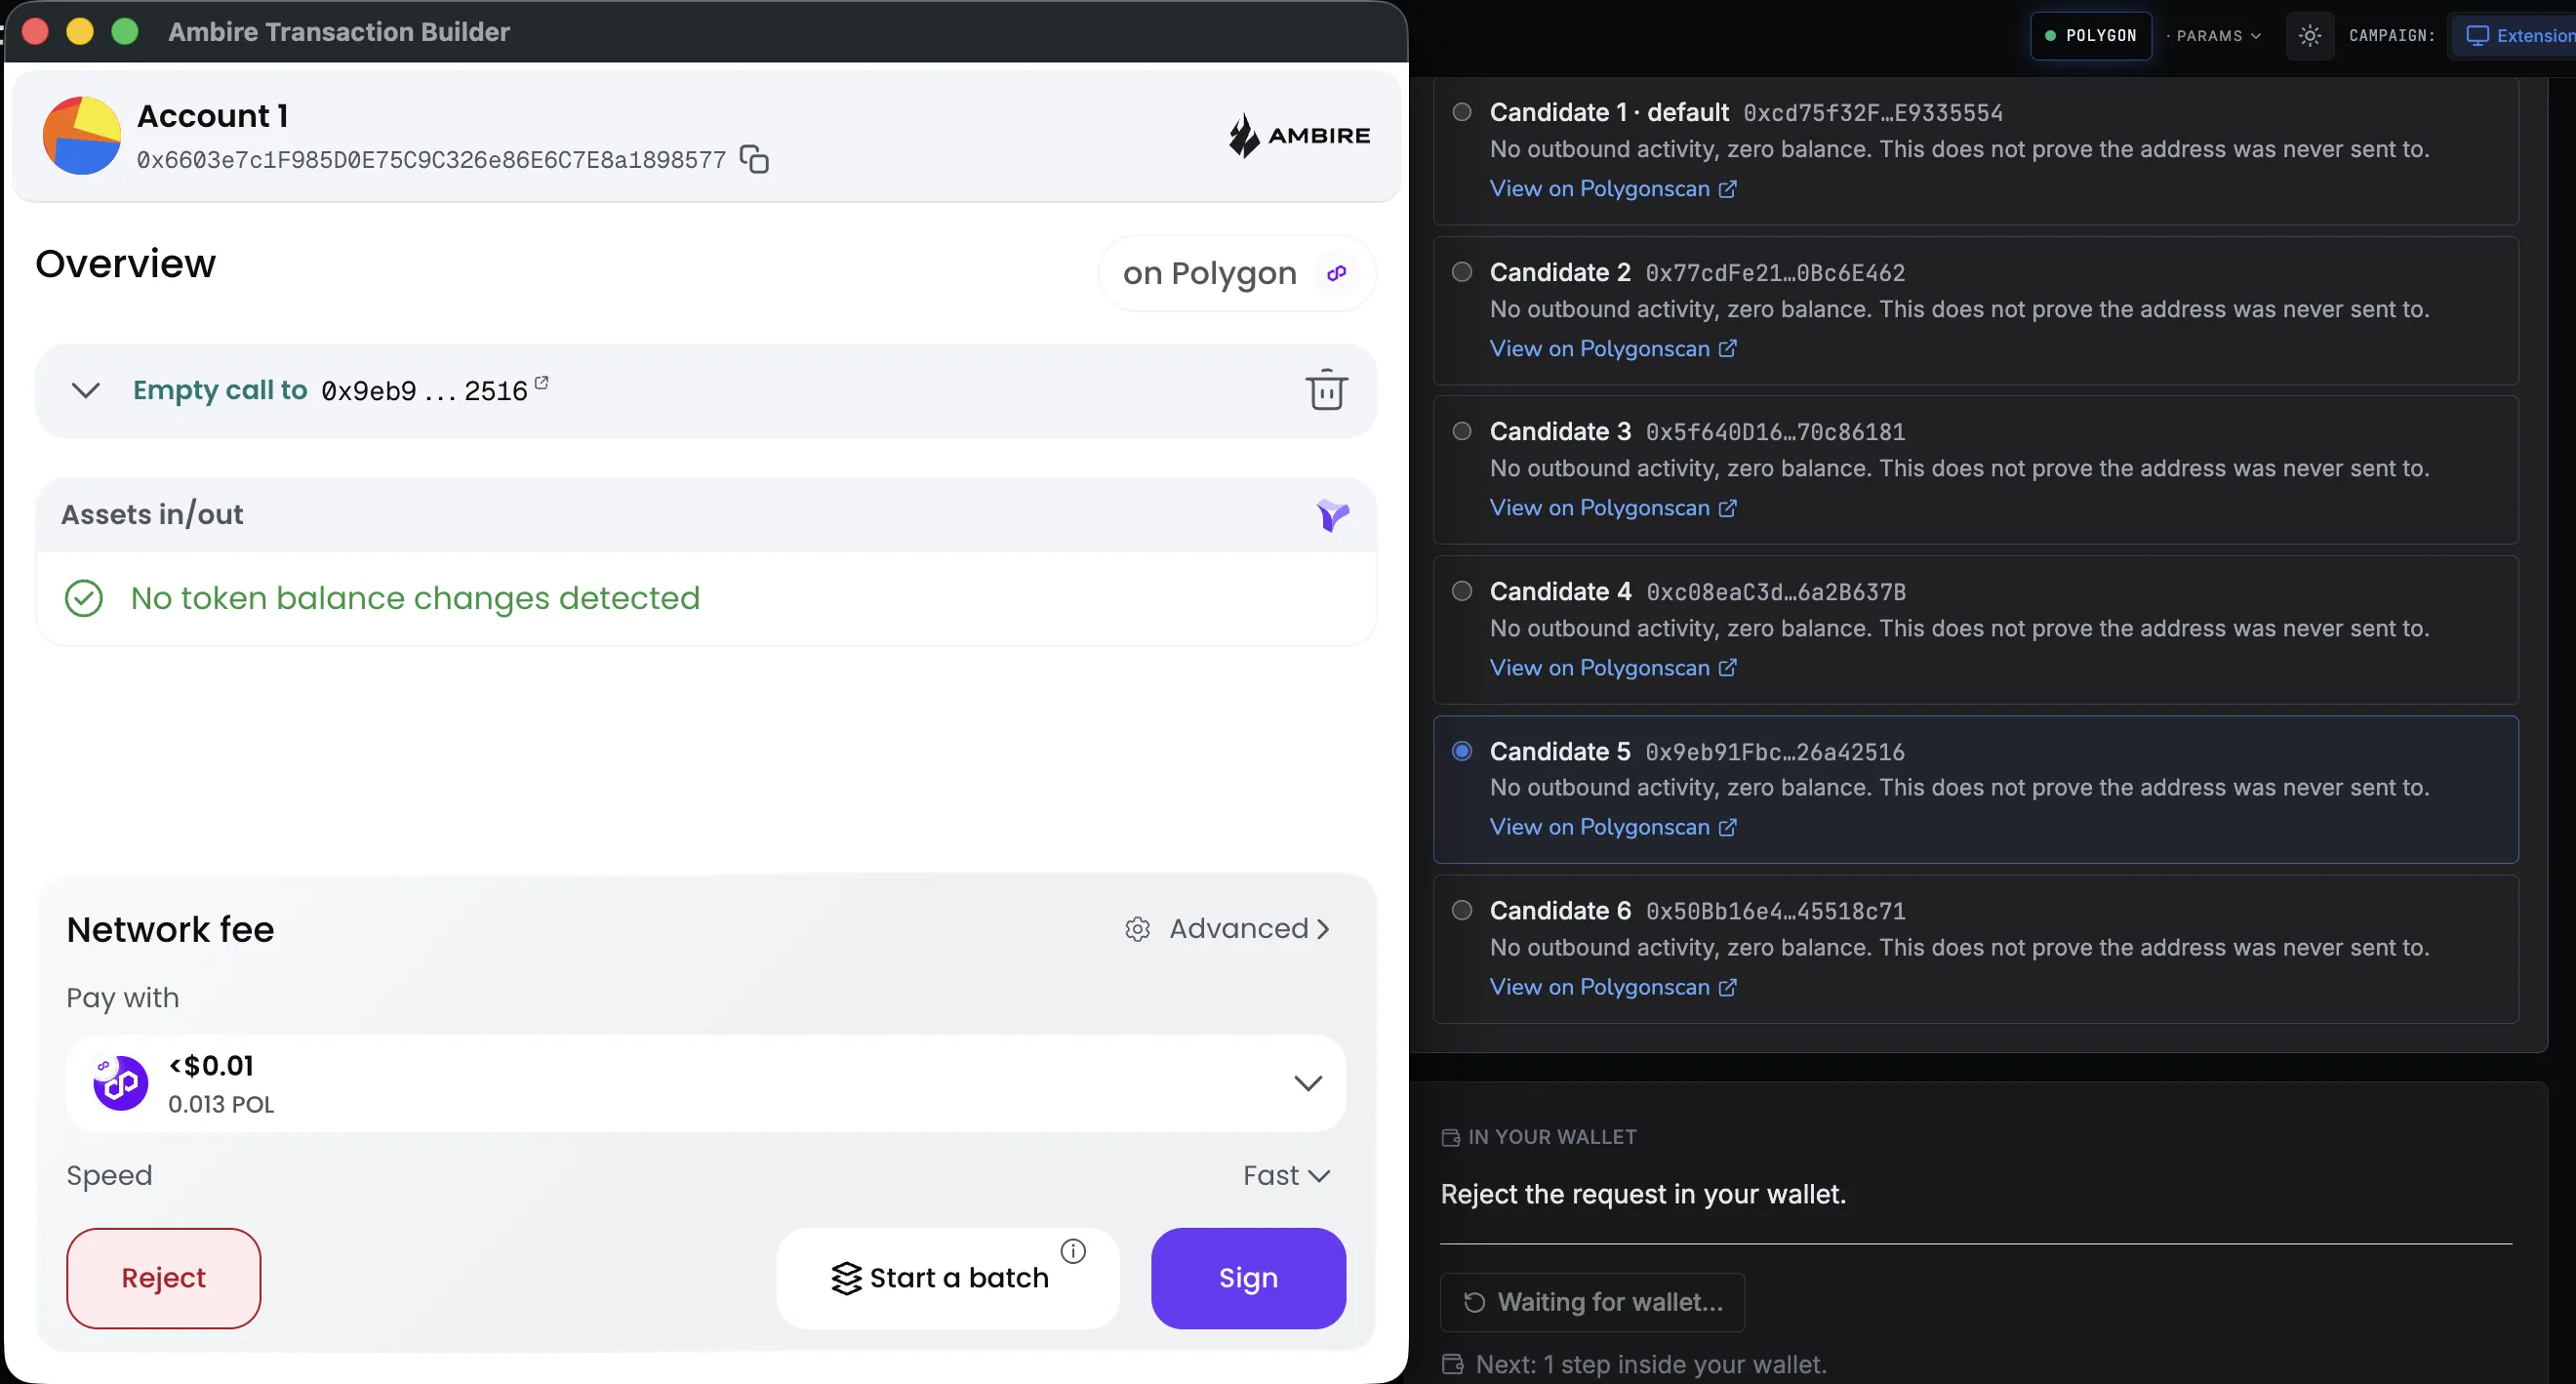2576x1384 pixels.
Task: Click the green check balance icon
Action: [84, 598]
